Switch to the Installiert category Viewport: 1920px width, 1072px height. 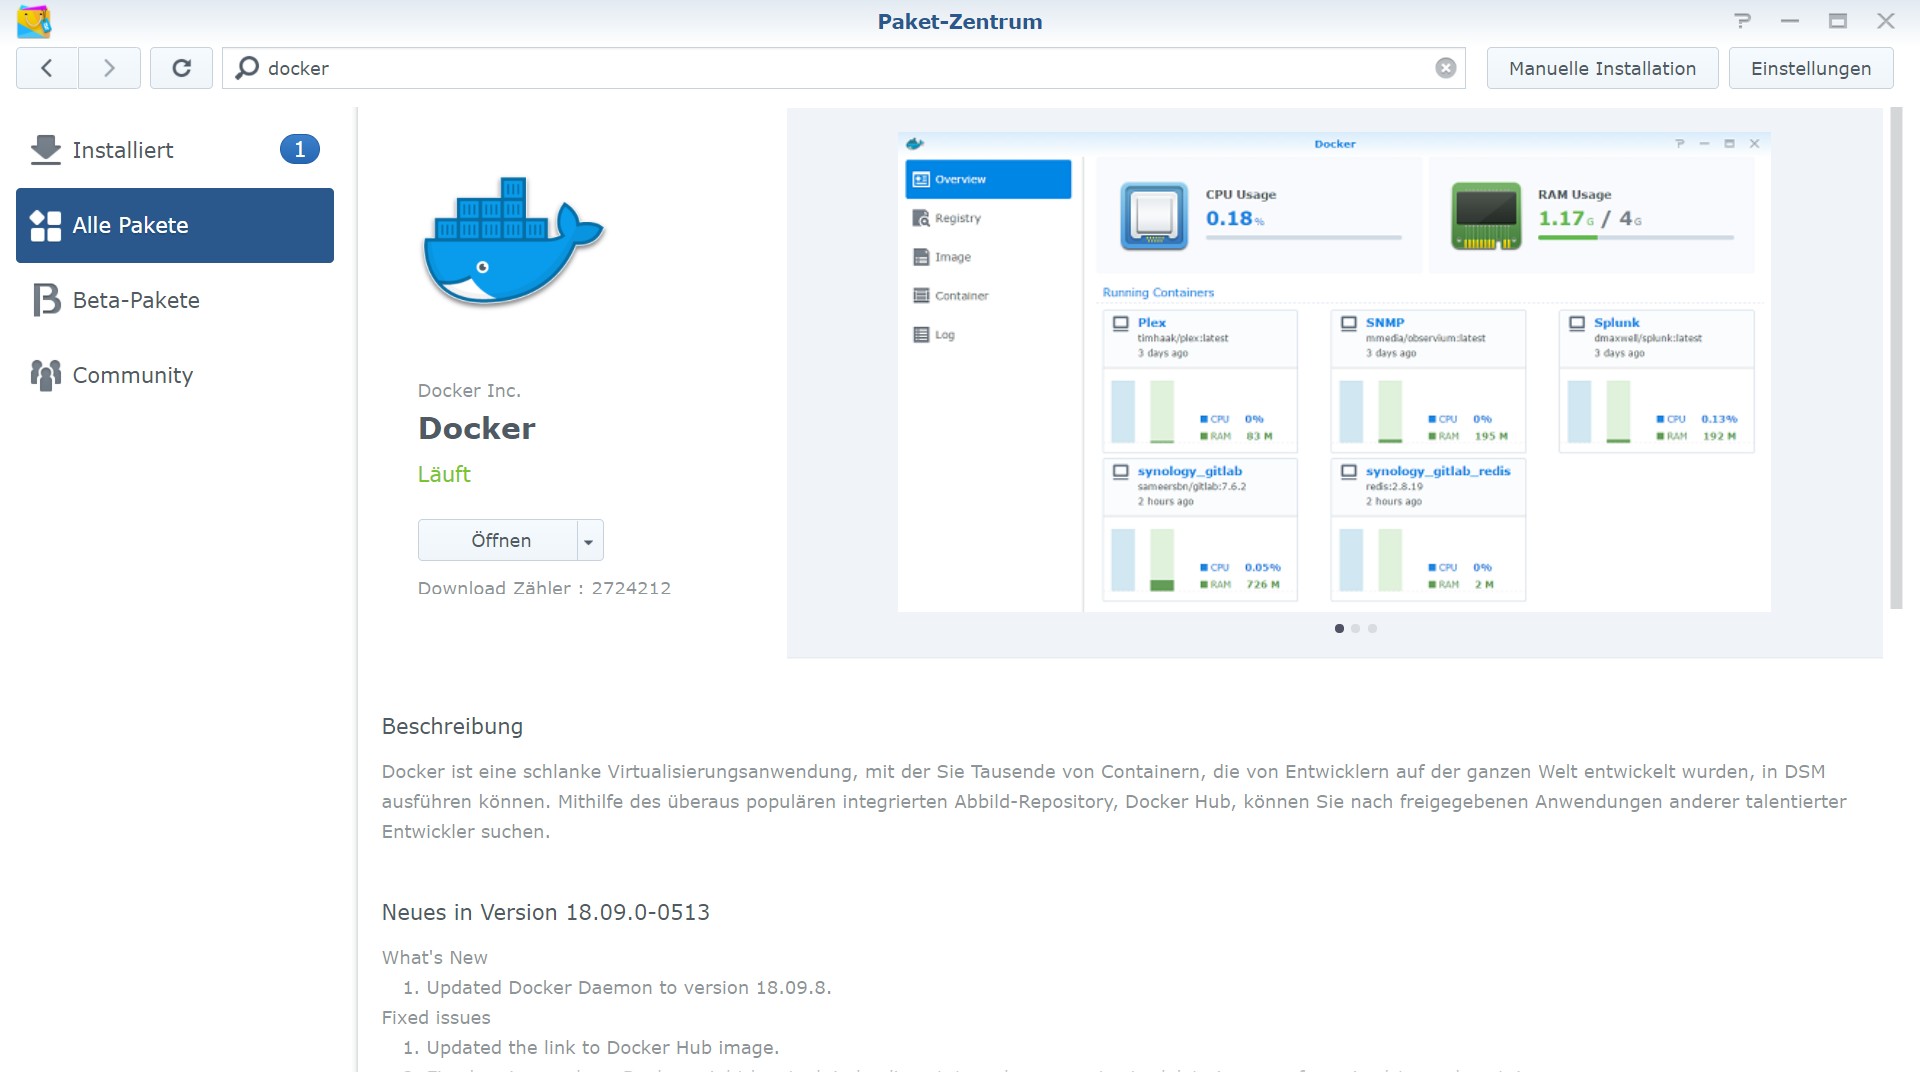tap(122, 149)
